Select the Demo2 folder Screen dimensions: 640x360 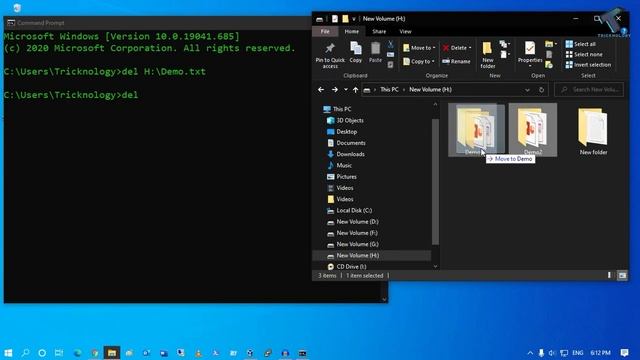click(533, 130)
